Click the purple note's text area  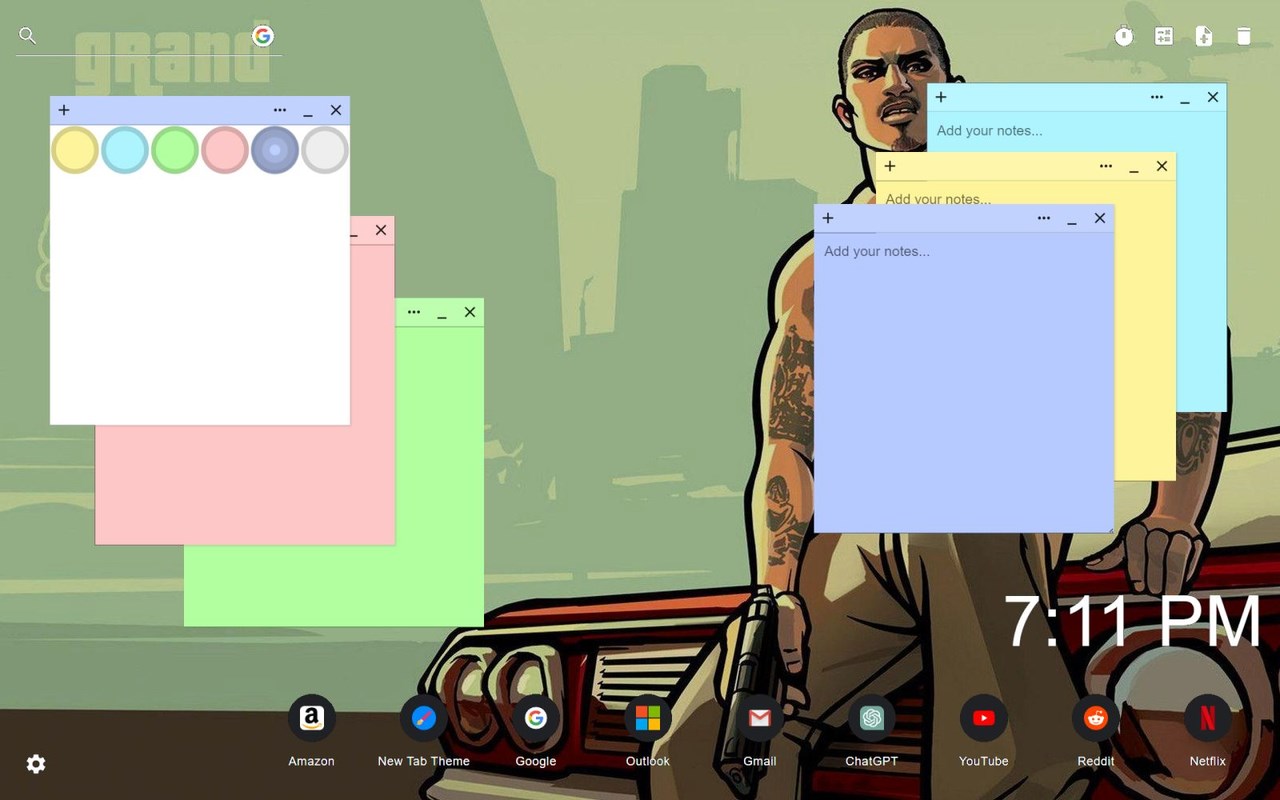pos(964,382)
